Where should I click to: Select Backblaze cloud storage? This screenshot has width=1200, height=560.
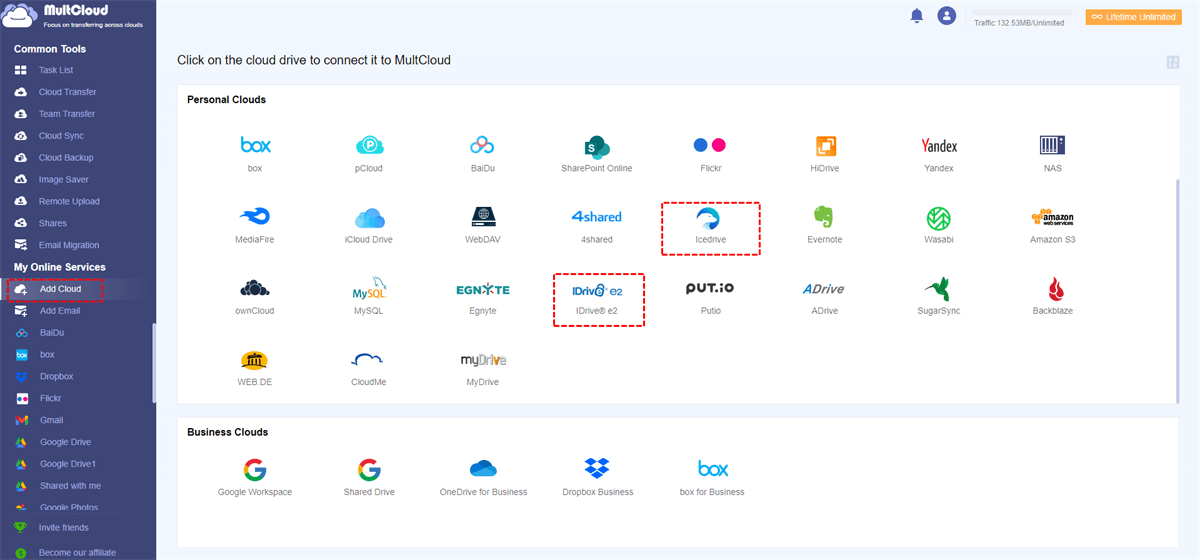click(1054, 295)
